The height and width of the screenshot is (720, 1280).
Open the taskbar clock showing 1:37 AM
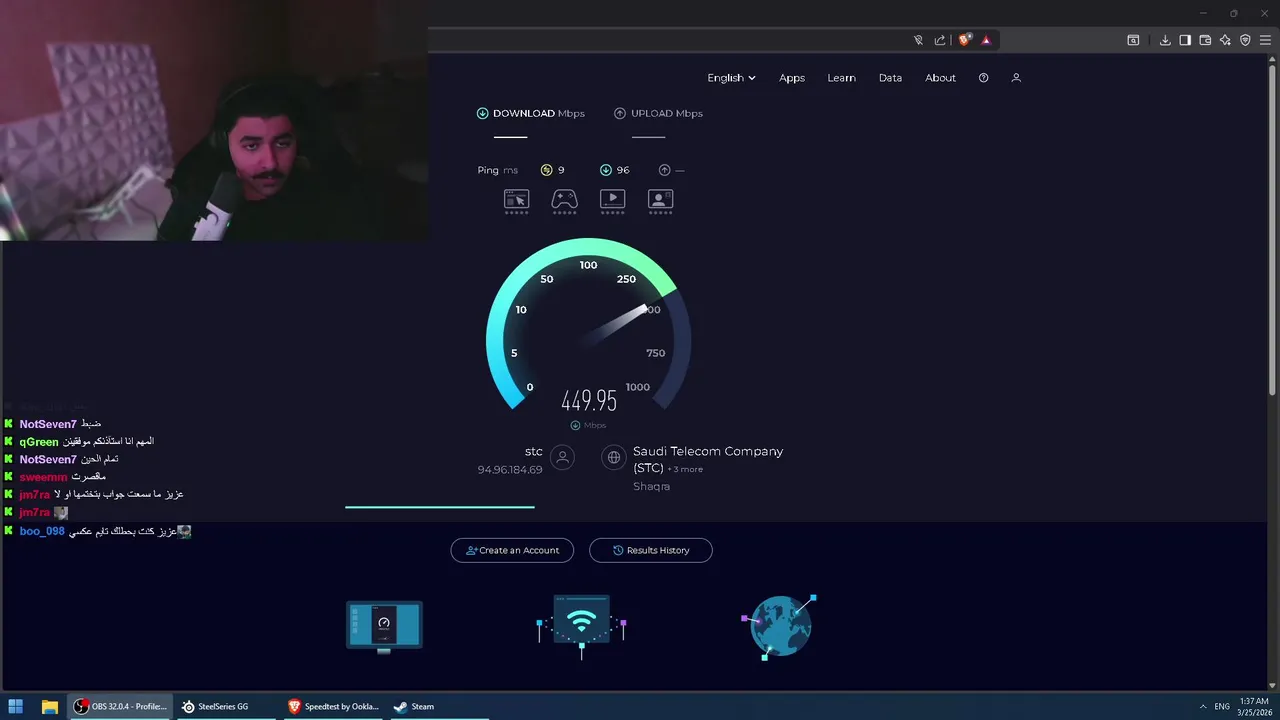[1254, 706]
